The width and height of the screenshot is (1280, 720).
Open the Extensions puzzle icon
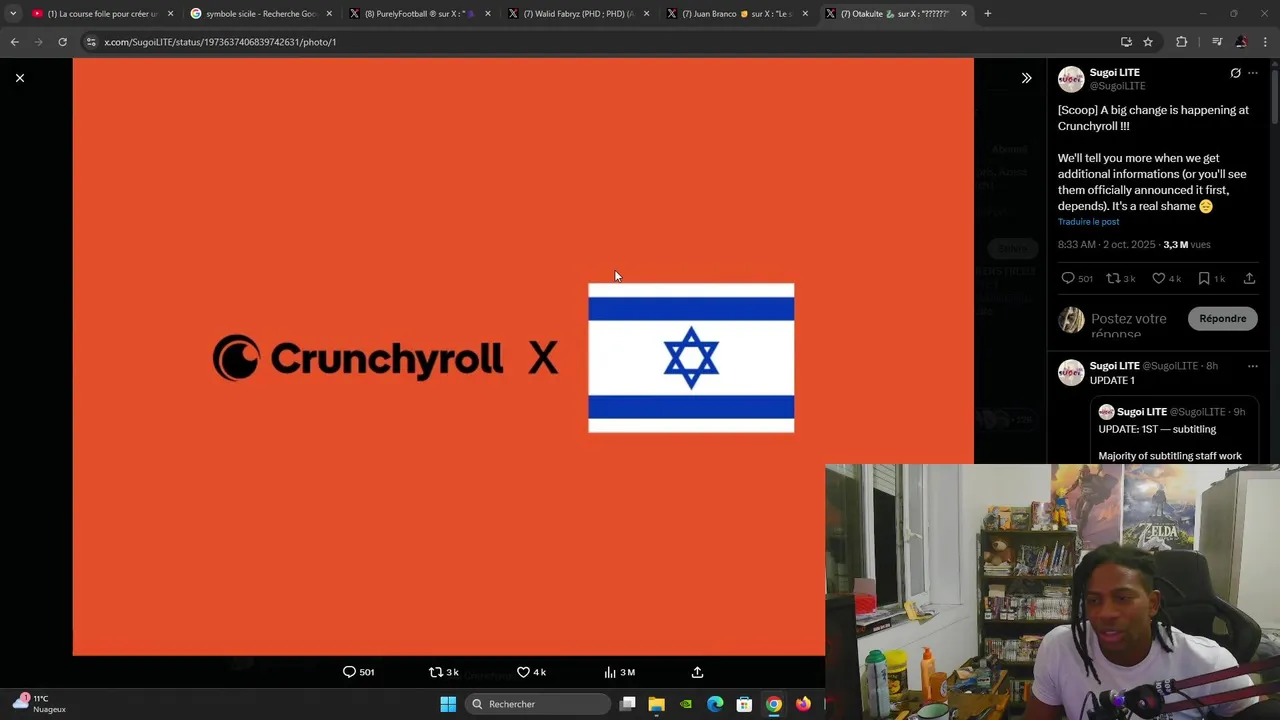[1182, 42]
